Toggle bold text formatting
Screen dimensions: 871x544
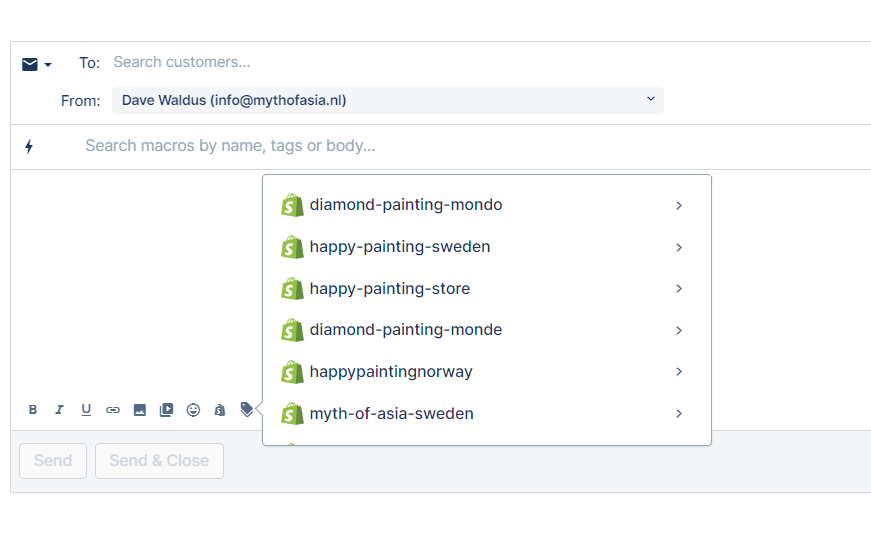[33, 410]
